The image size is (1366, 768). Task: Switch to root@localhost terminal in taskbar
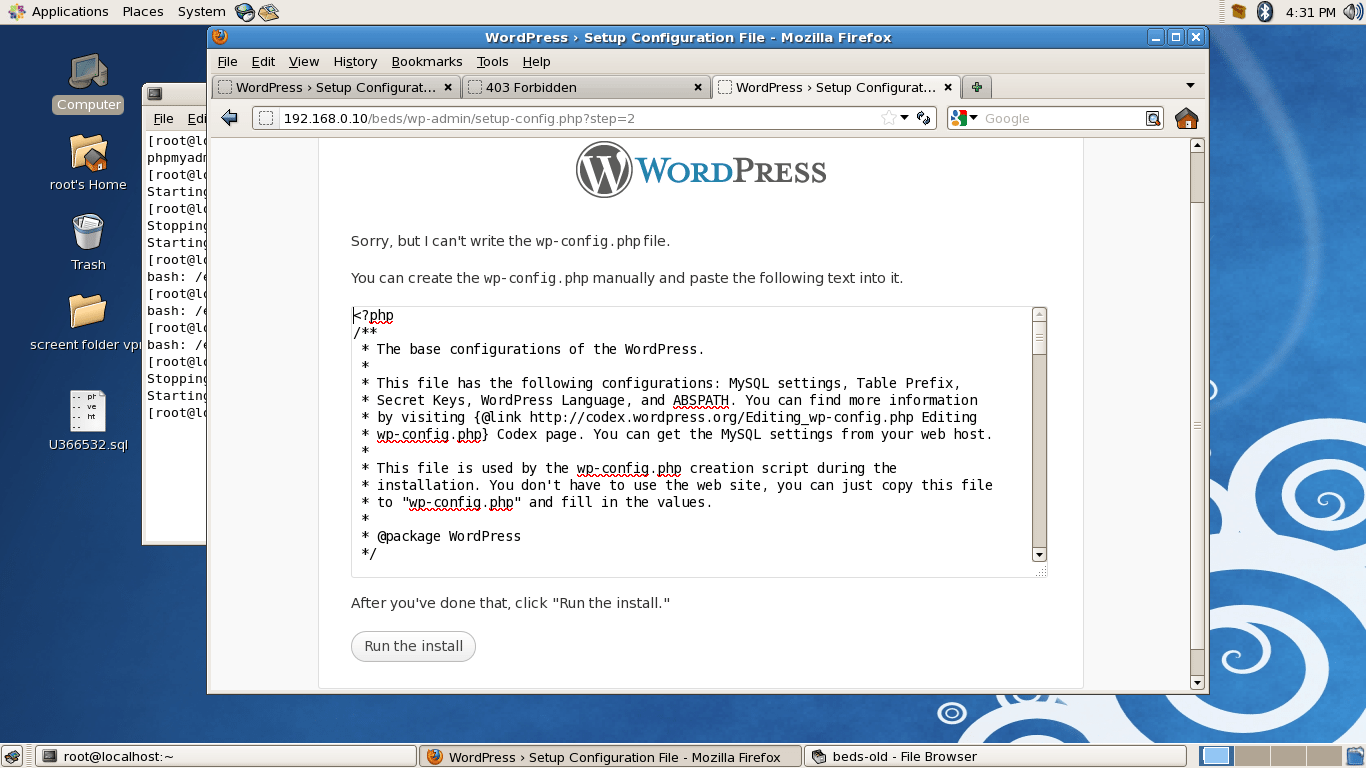pos(225,756)
